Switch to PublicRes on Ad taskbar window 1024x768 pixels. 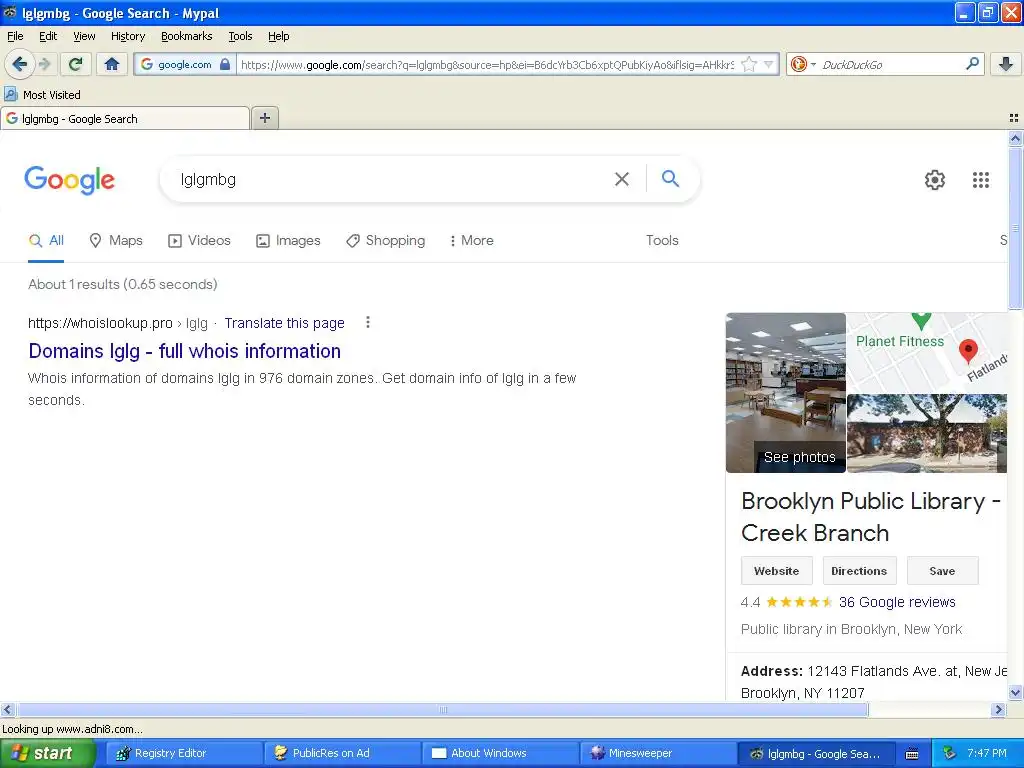coord(342,753)
